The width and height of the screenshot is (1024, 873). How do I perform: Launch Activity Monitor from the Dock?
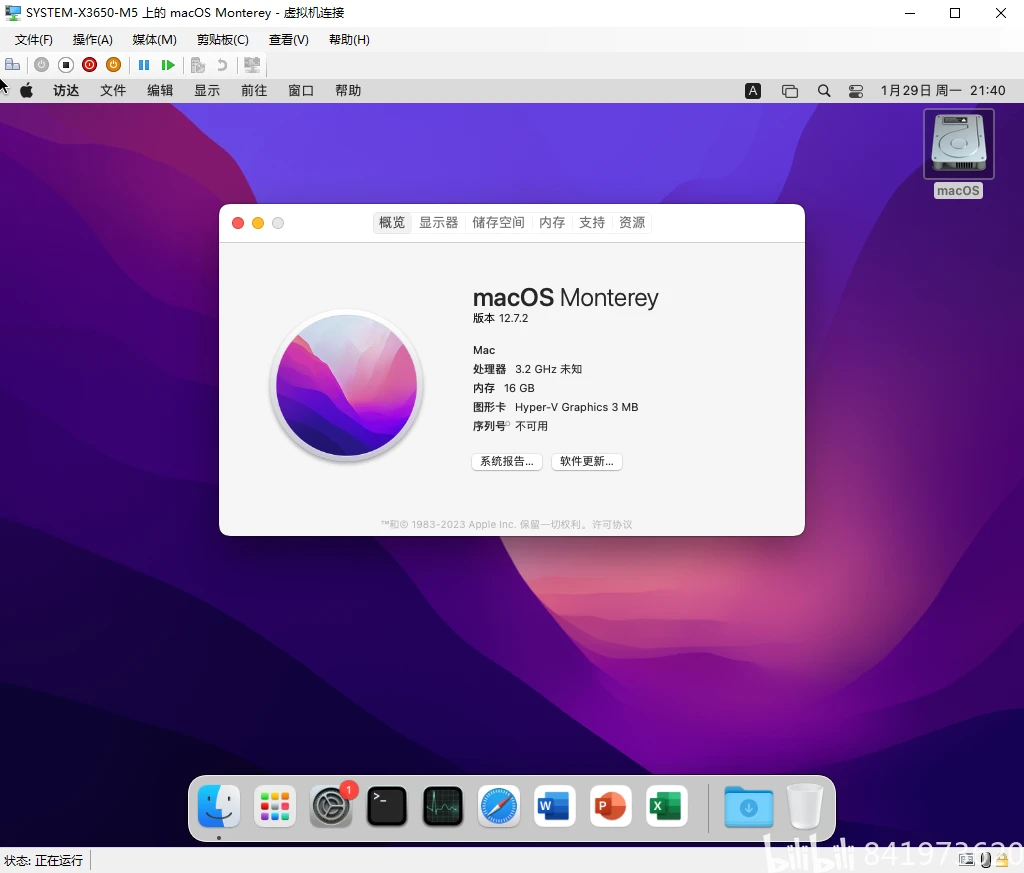pos(443,806)
